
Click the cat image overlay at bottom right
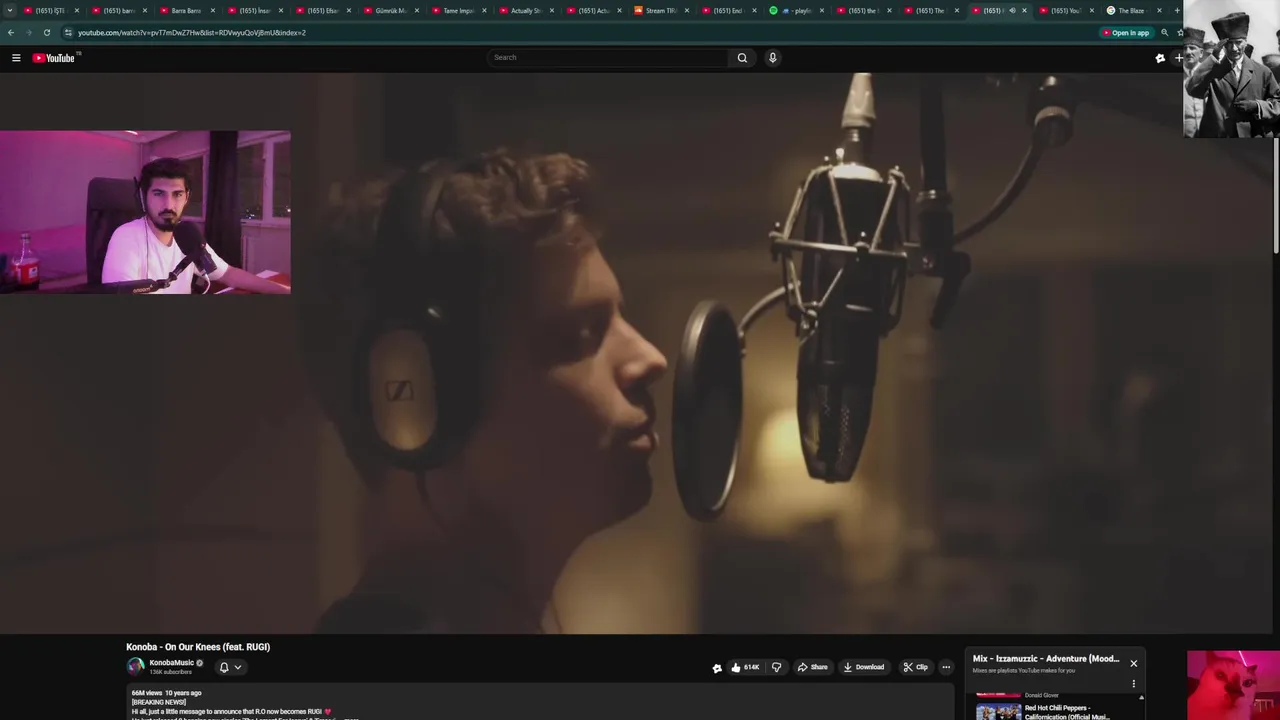click(x=1233, y=685)
